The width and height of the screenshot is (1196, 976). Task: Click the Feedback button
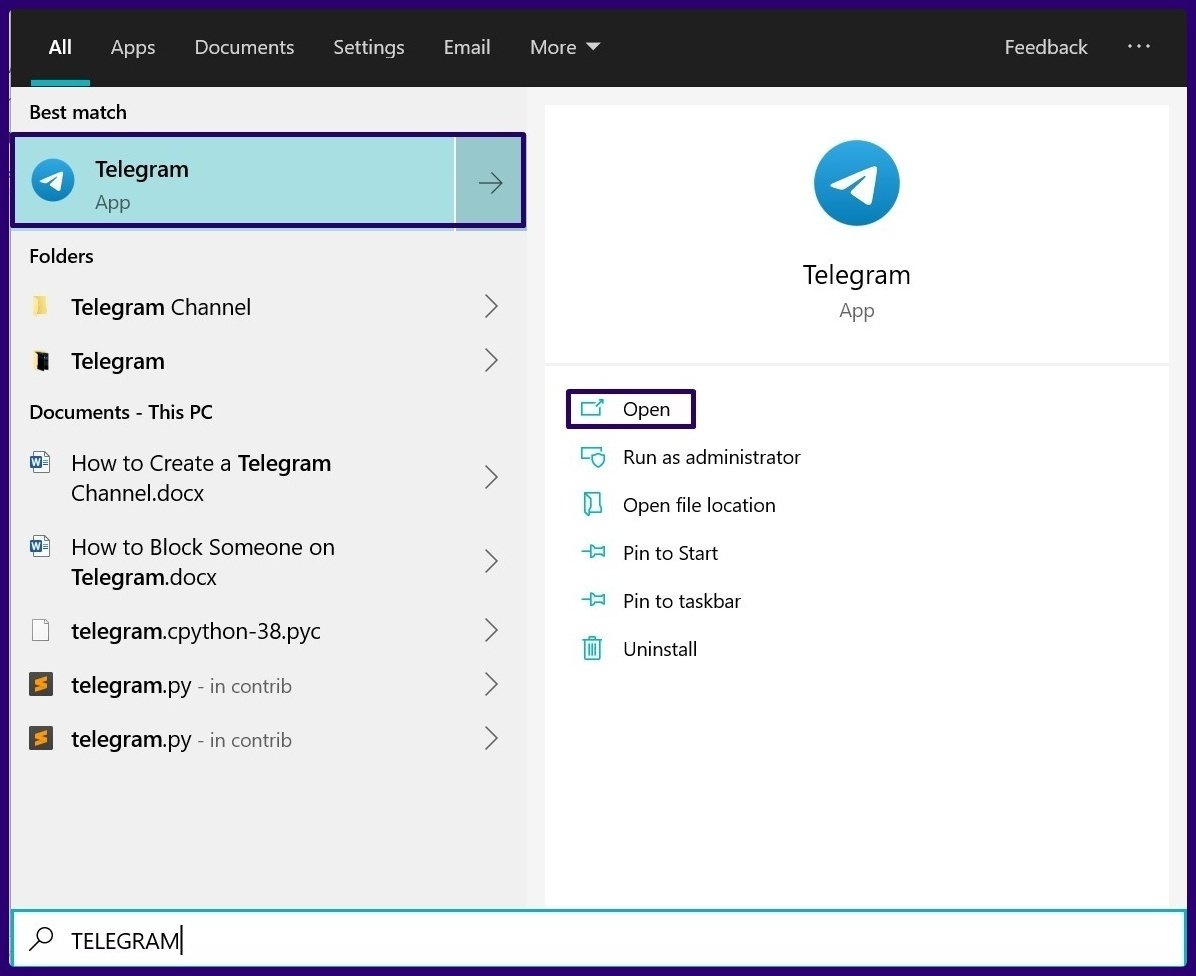coord(1046,47)
